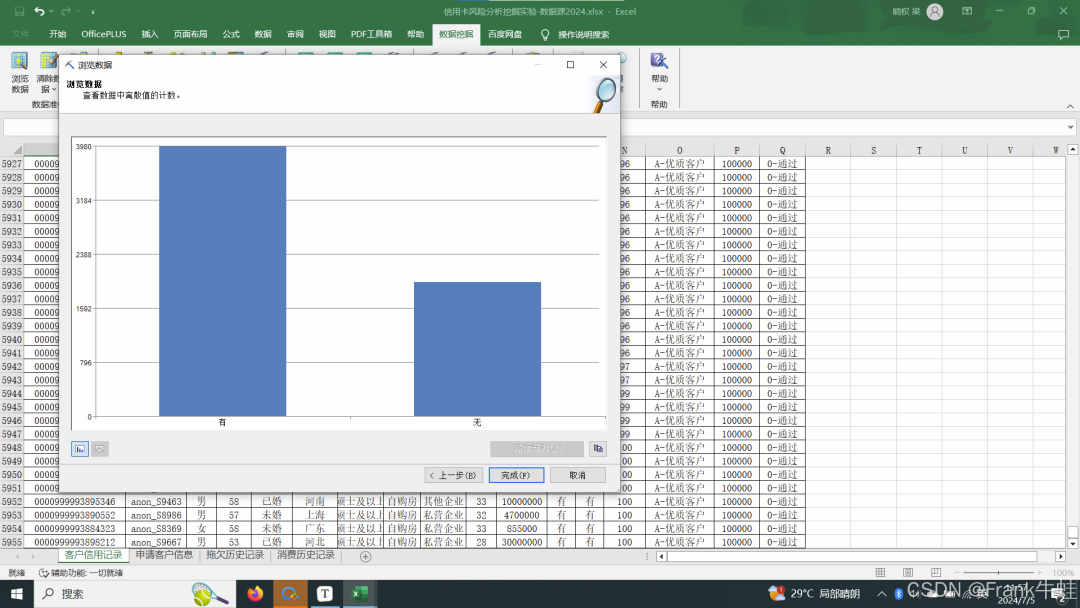
Task: Open Firefox from the taskbar
Action: point(255,594)
